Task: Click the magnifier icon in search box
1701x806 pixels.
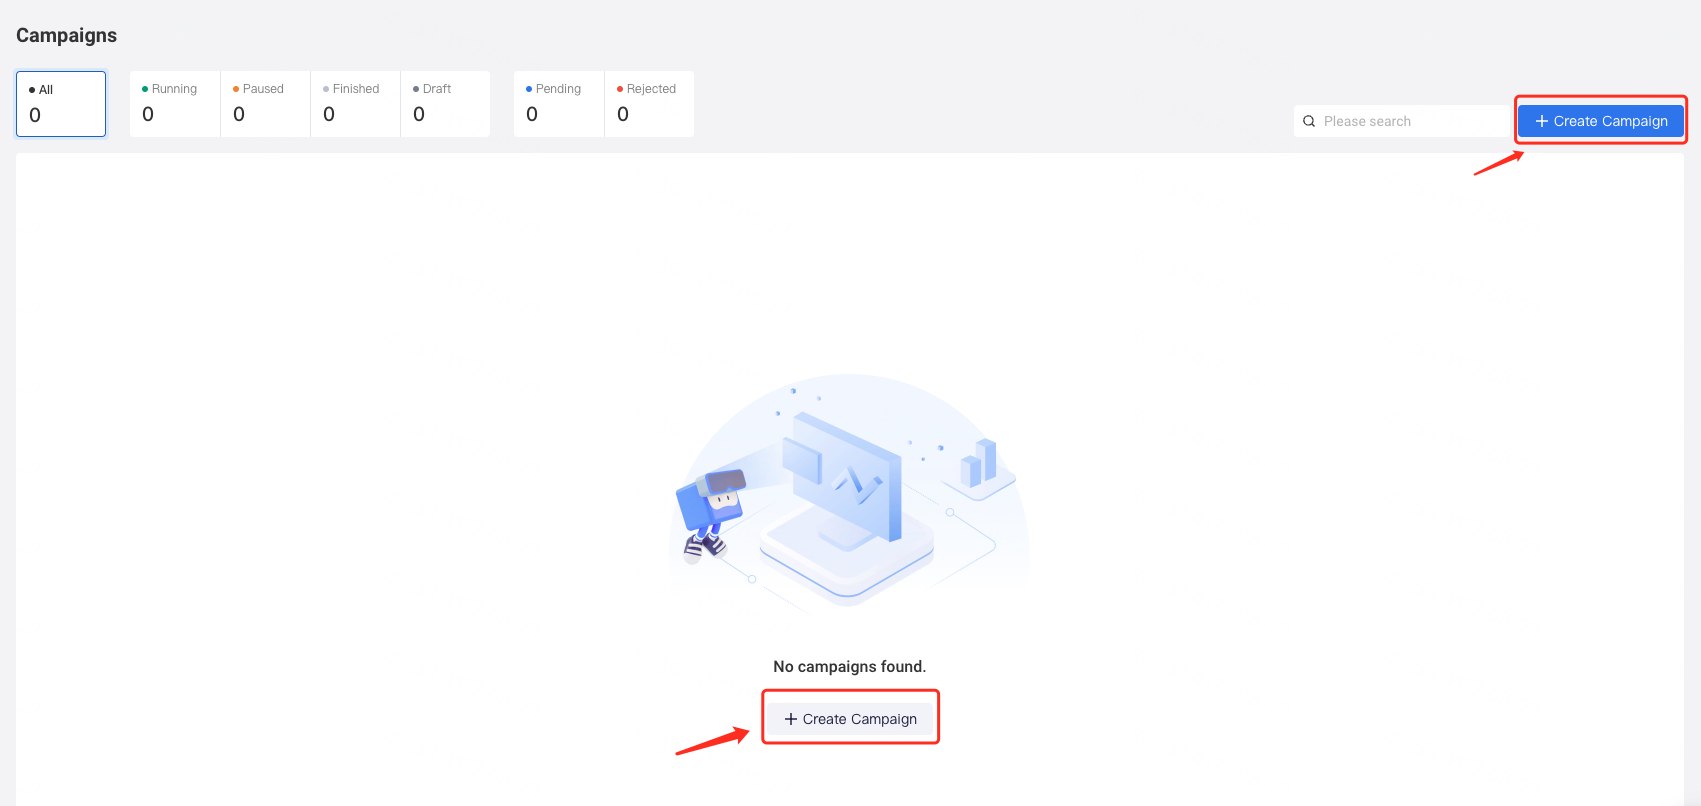Action: [x=1309, y=121]
